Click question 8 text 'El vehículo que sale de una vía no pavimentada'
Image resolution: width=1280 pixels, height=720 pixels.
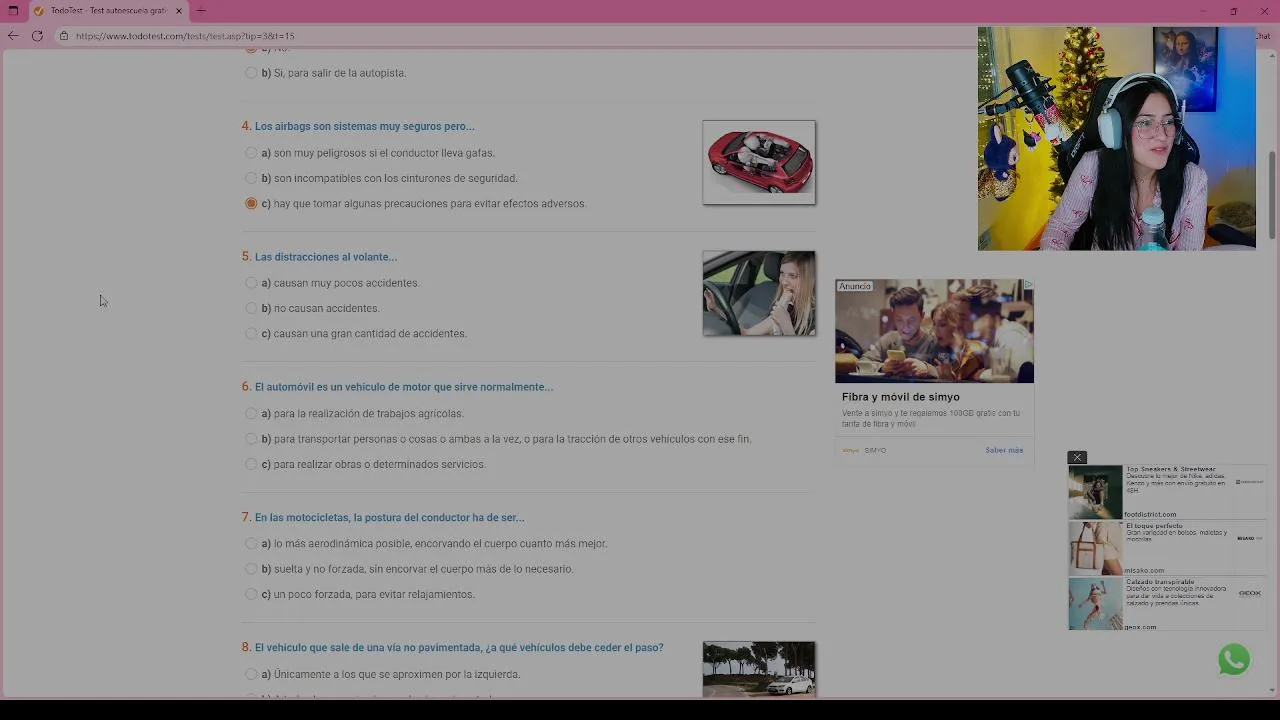tap(459, 648)
